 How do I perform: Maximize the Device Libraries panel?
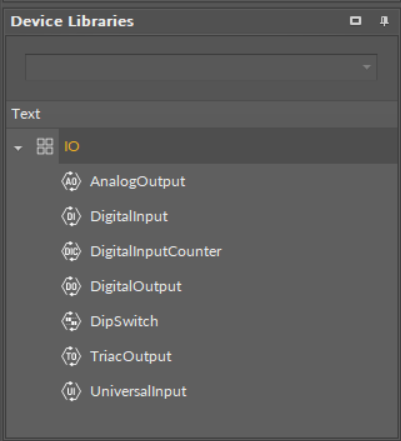tap(355, 21)
